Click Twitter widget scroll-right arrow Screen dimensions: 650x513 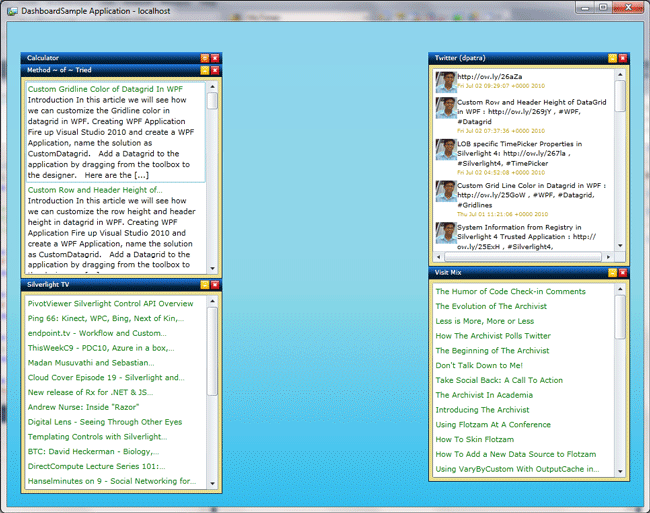(608, 257)
